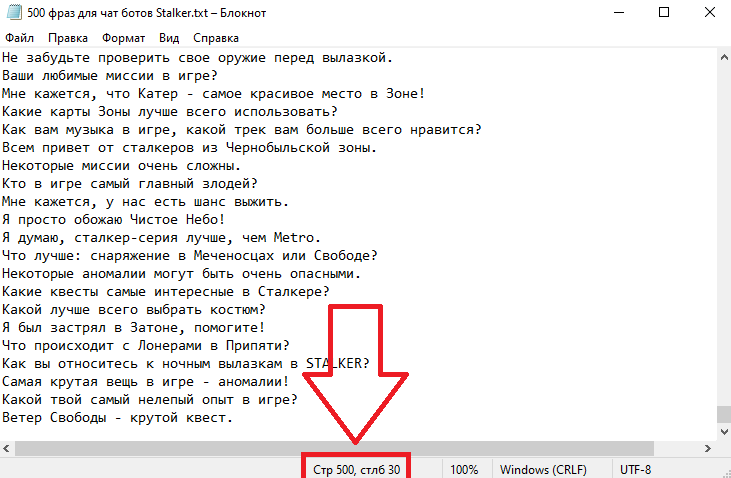731x478 pixels.
Task: Click the Стр 500, стлб 30 status entry
Action: tap(357, 469)
